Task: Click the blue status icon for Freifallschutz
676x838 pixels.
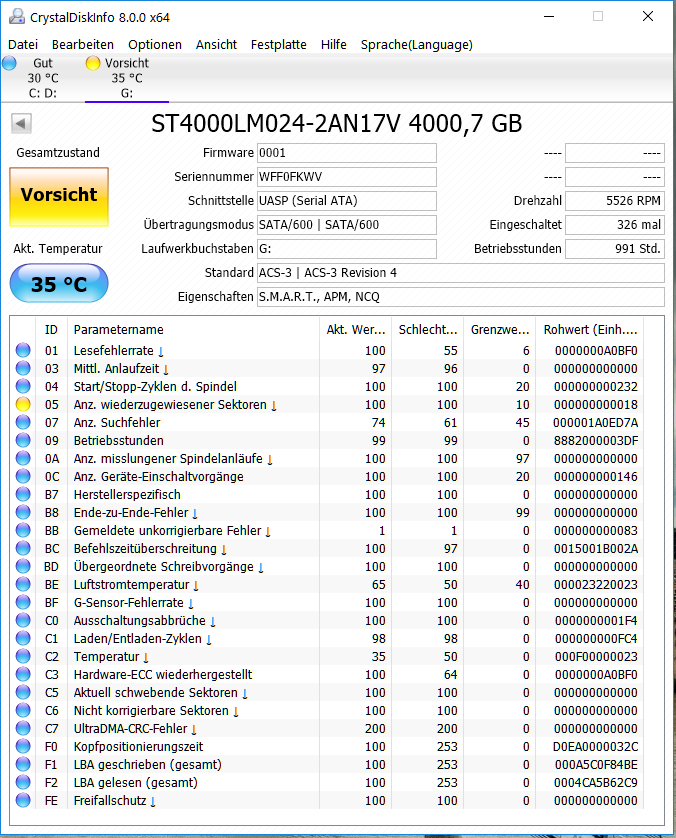Action: click(23, 801)
